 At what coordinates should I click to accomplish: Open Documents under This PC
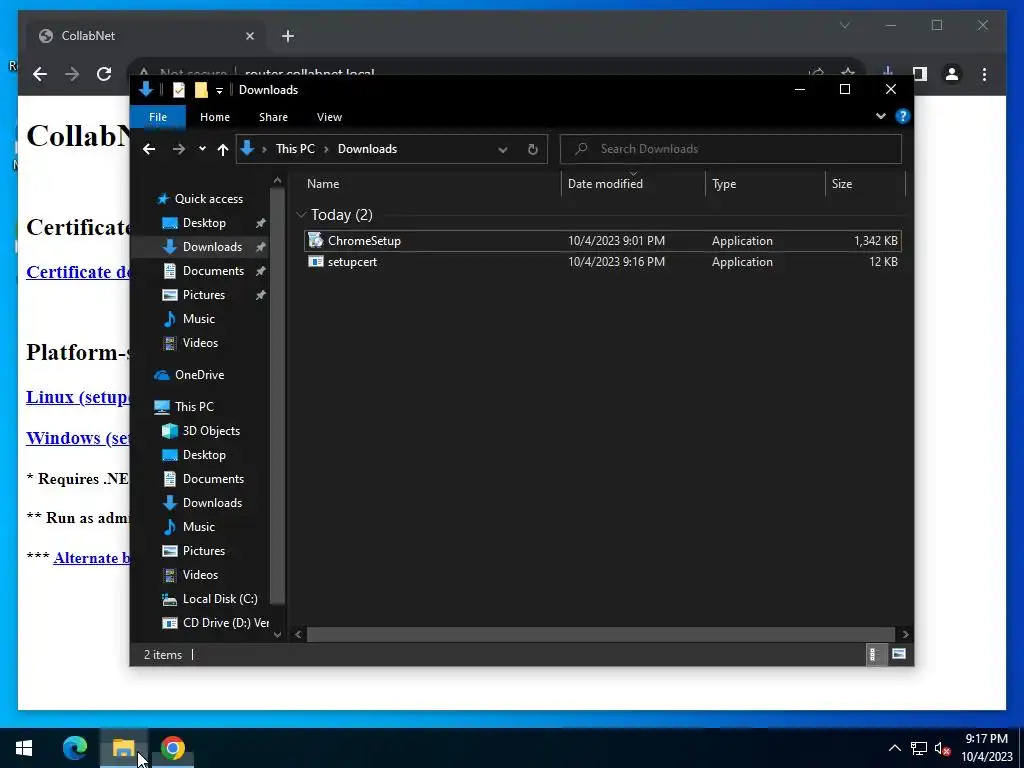213,479
